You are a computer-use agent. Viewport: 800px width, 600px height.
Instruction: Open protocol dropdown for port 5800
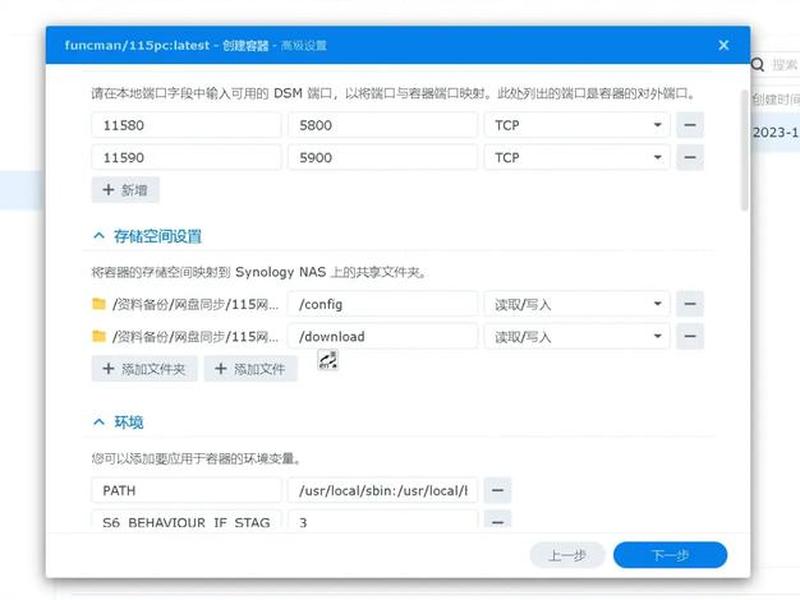(x=577, y=125)
